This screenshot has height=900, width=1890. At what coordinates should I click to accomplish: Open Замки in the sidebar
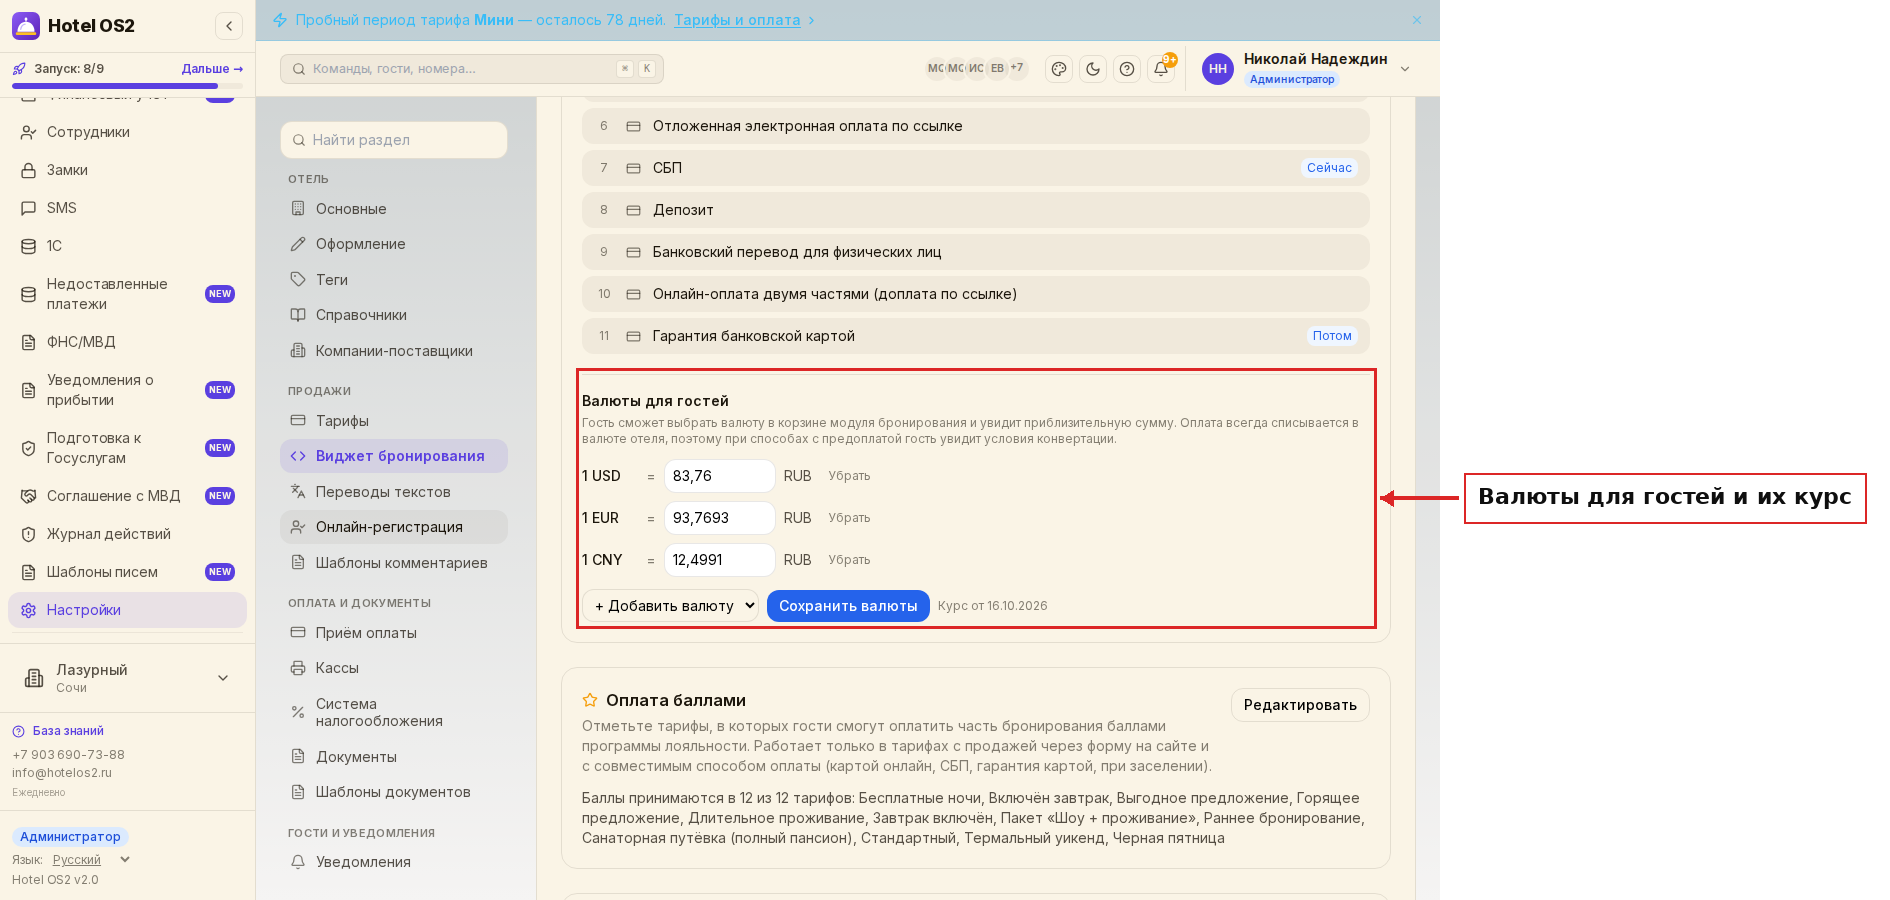[128, 170]
